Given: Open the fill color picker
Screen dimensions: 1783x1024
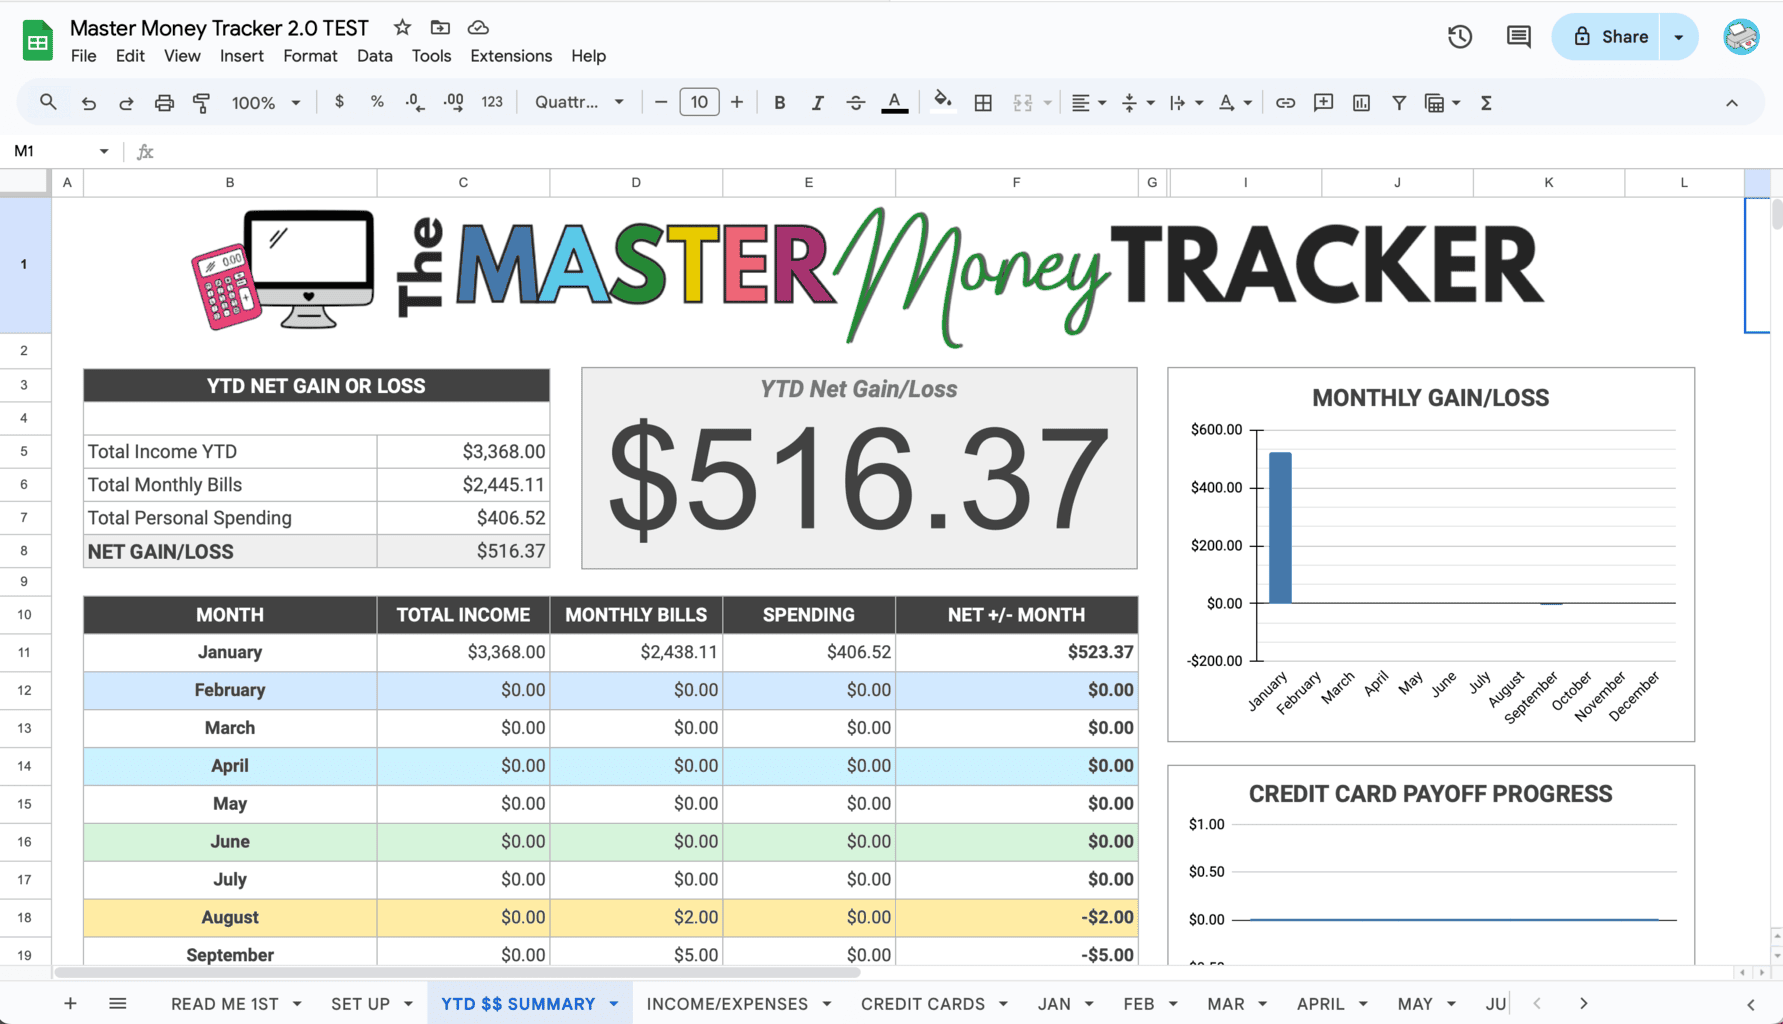Looking at the screenshot, I should [941, 102].
